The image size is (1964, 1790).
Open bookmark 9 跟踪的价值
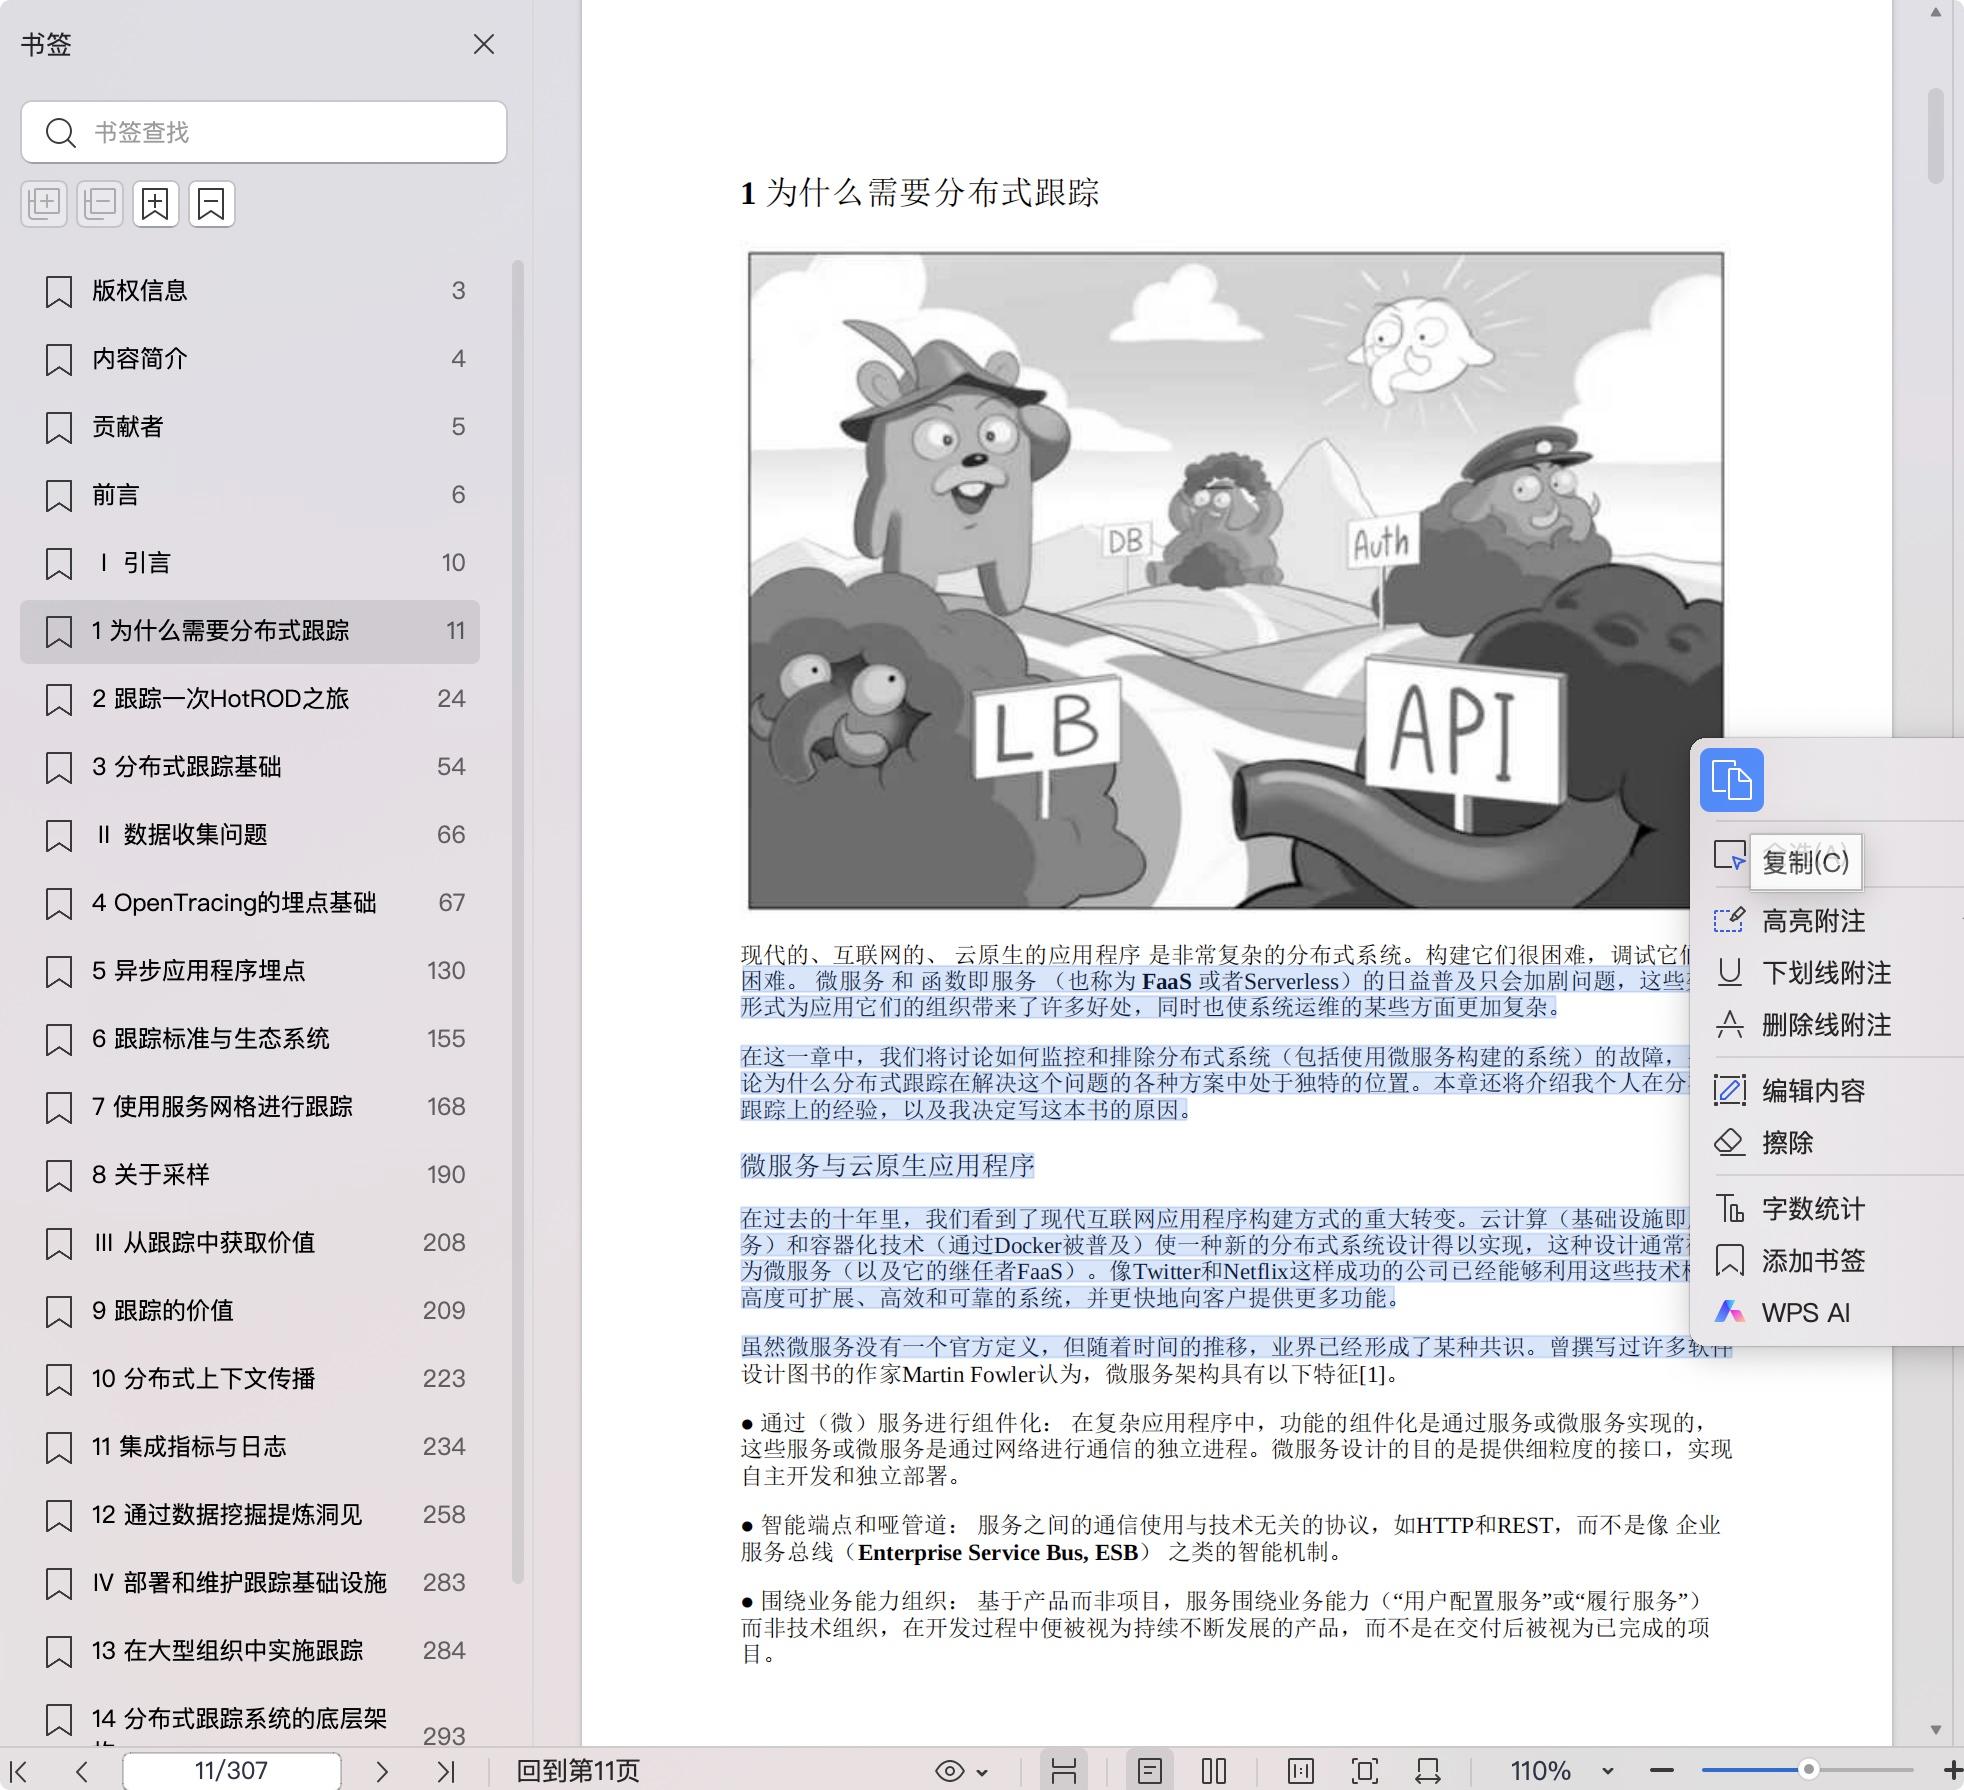click(x=250, y=1311)
